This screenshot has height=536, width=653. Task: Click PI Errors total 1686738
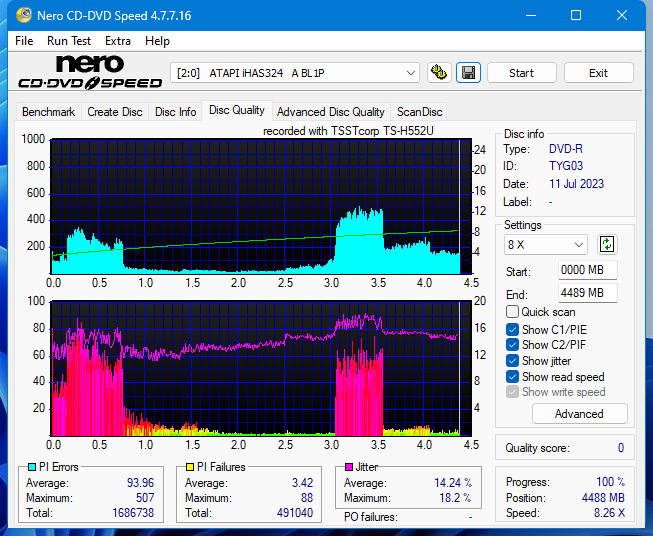click(133, 513)
